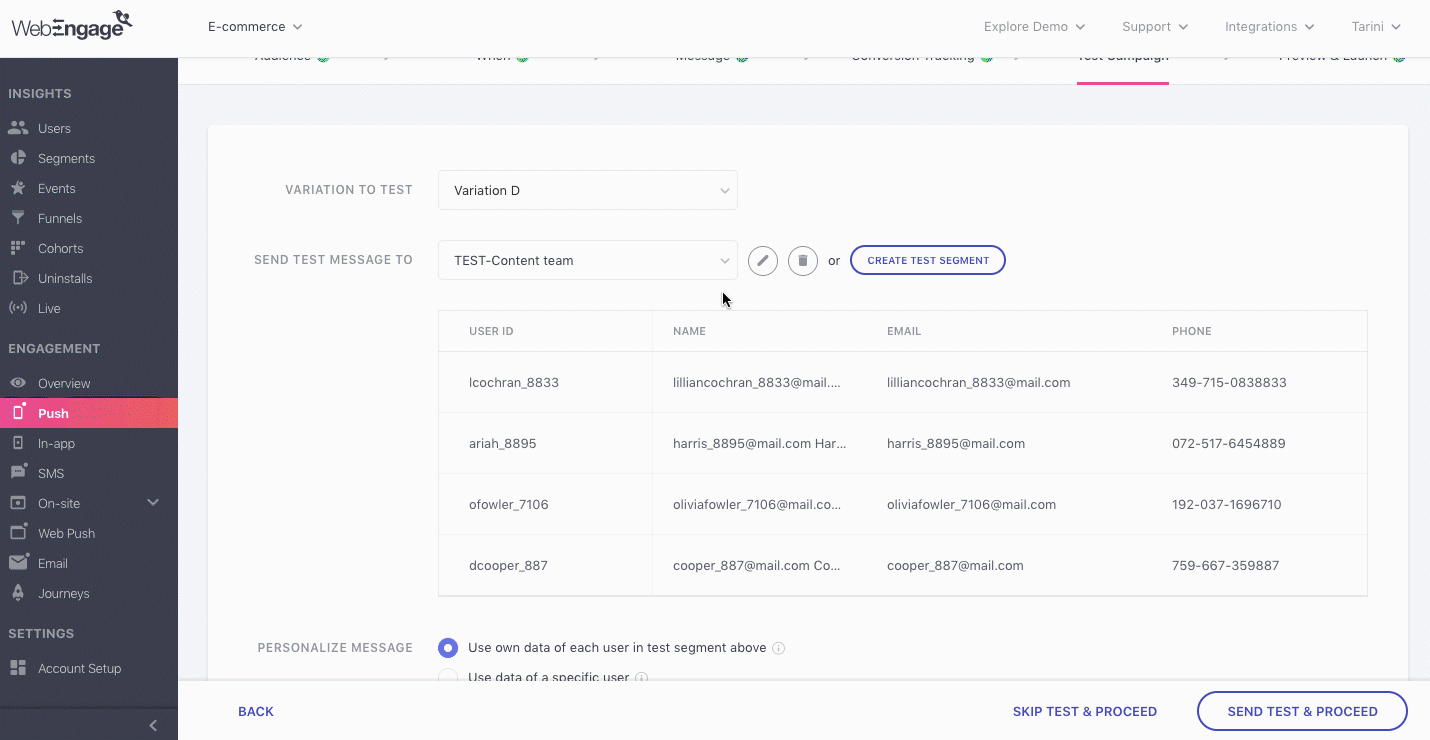Click the In-app icon
The image size is (1430, 740).
point(18,443)
